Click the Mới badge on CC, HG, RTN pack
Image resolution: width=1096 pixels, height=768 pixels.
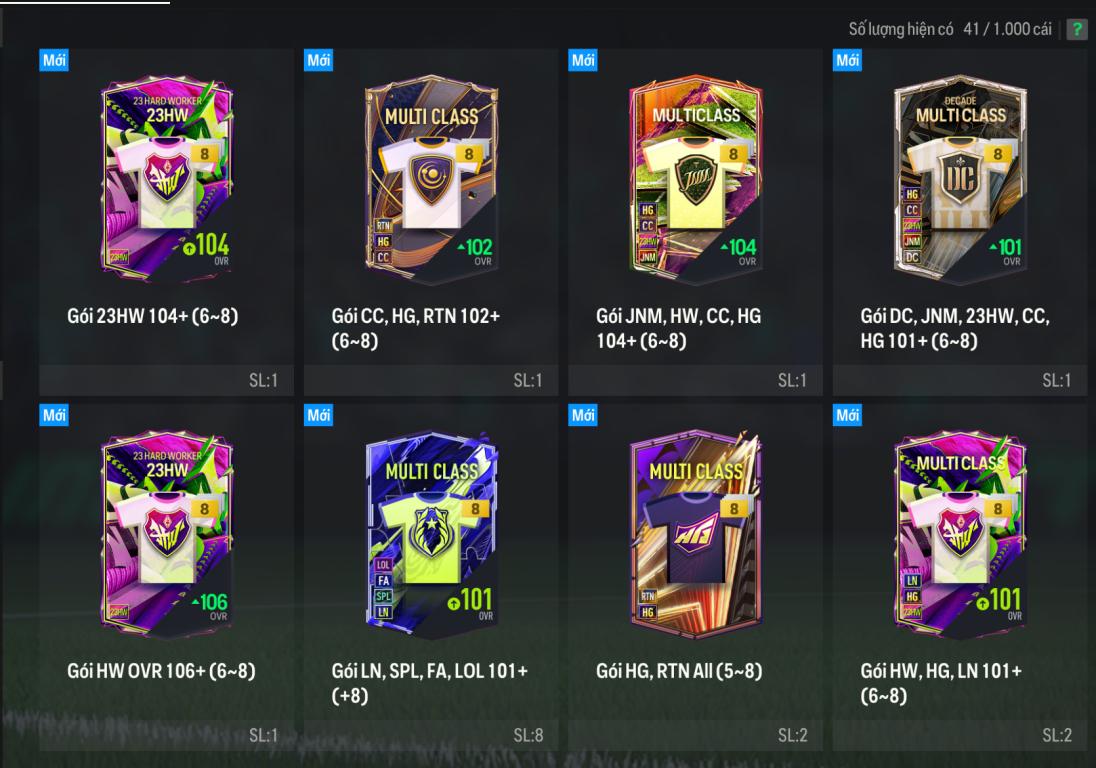point(319,60)
